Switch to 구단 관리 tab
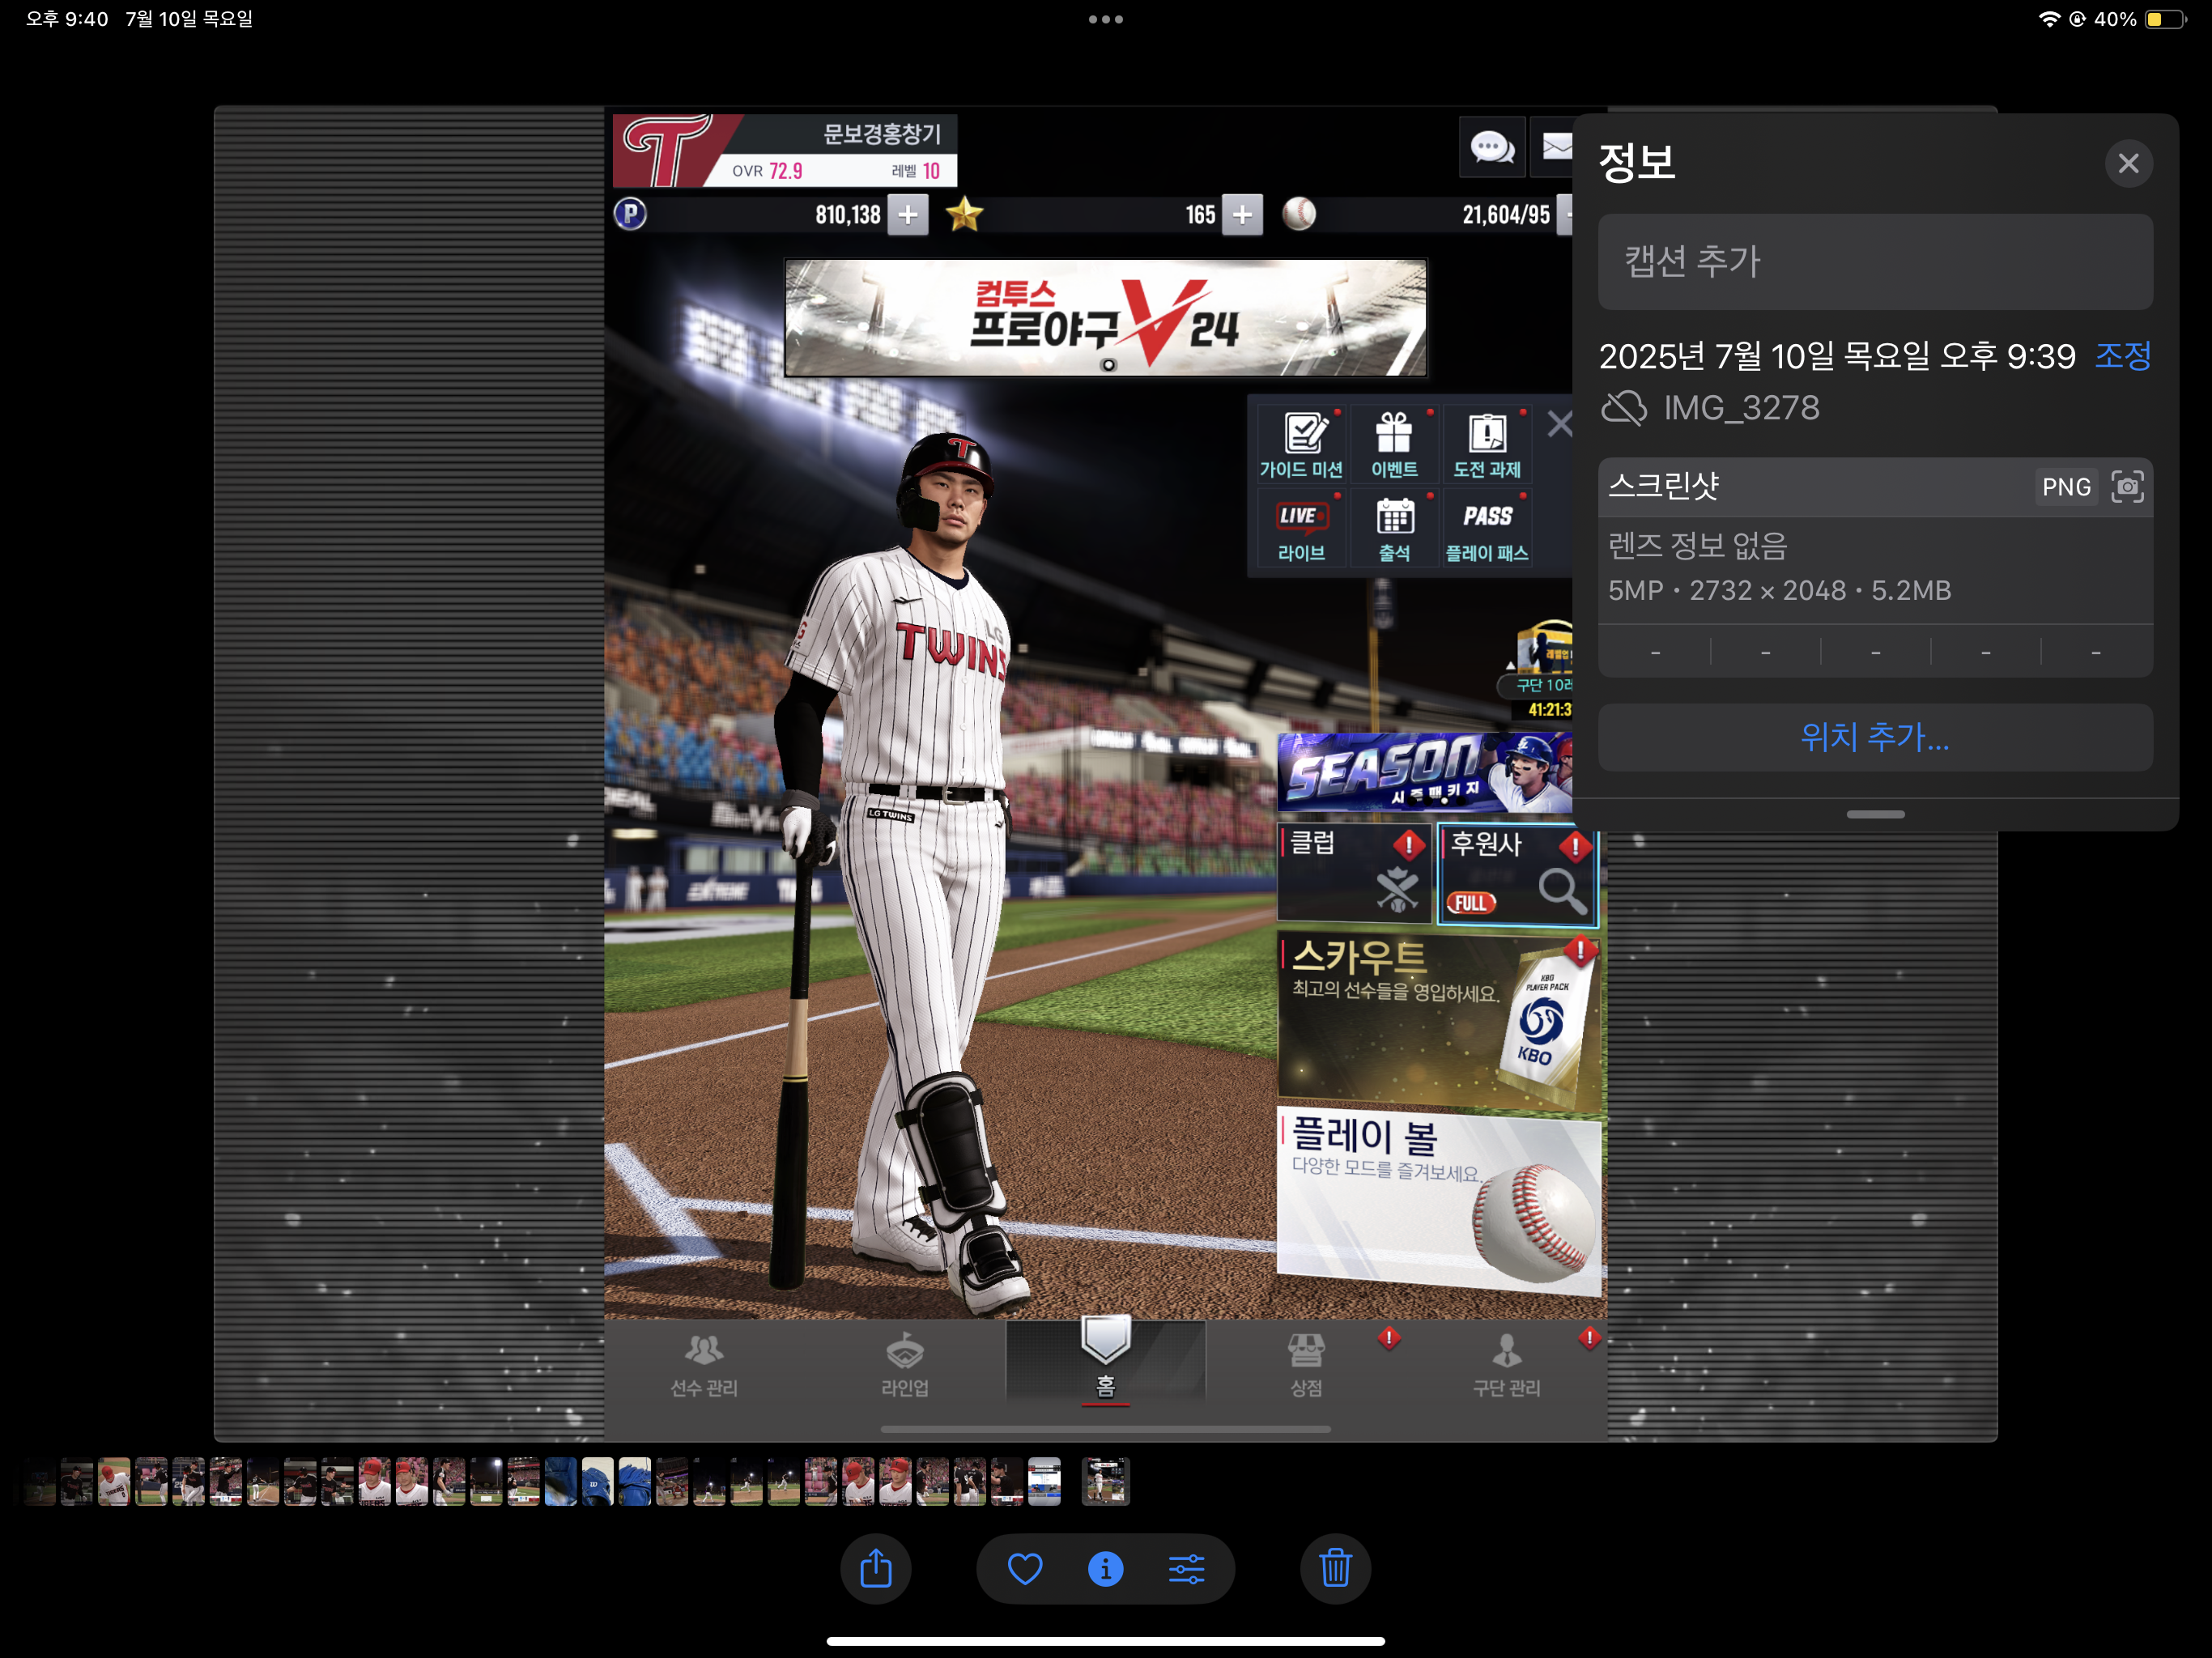Image resolution: width=2212 pixels, height=1658 pixels. pos(1506,1365)
